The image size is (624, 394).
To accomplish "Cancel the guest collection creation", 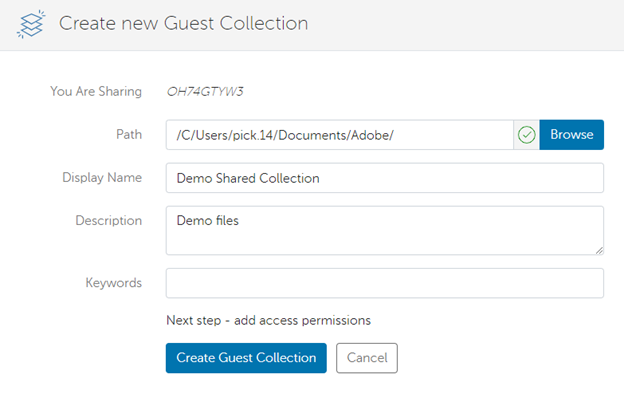I will [367, 358].
